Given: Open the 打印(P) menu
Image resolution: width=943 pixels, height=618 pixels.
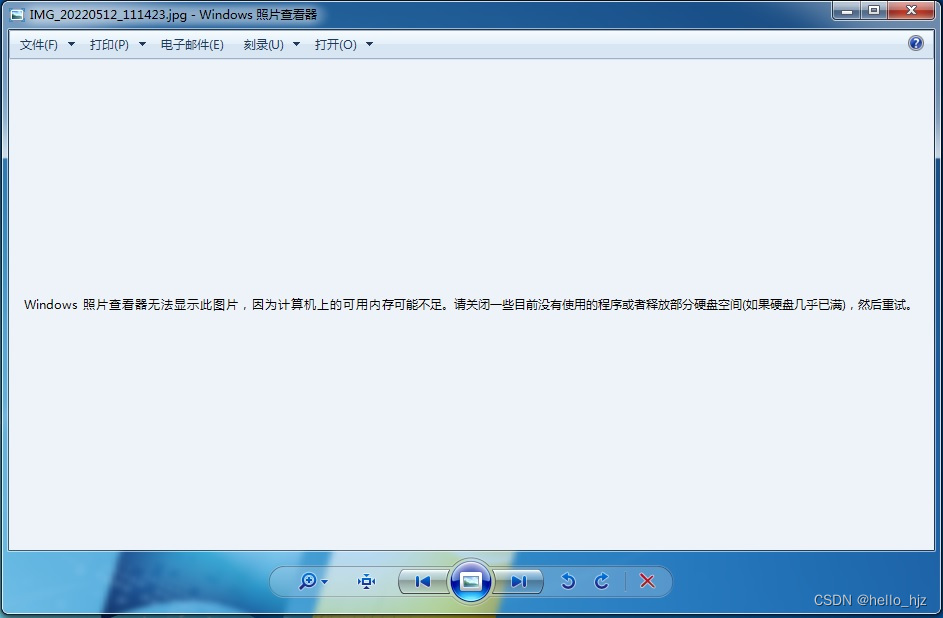Looking at the screenshot, I should (x=109, y=44).
